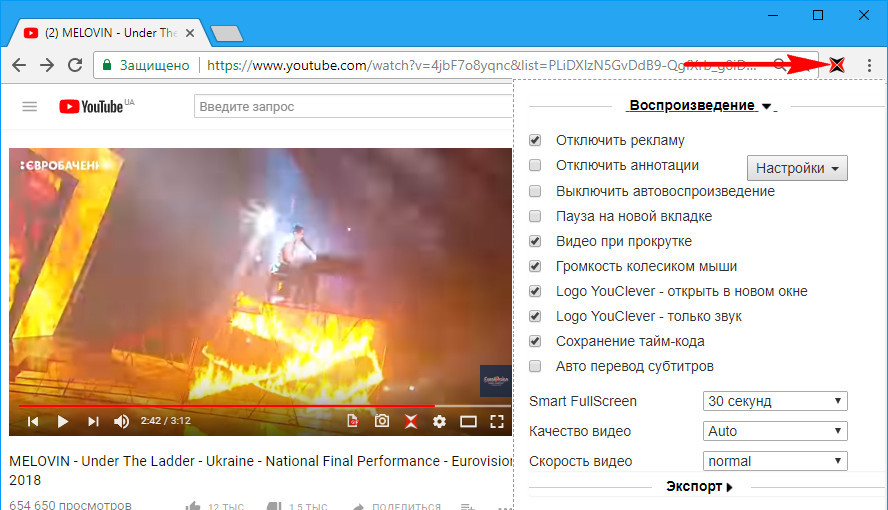Open the YouTube hamburger menu
The image size is (888, 510).
coord(29,106)
